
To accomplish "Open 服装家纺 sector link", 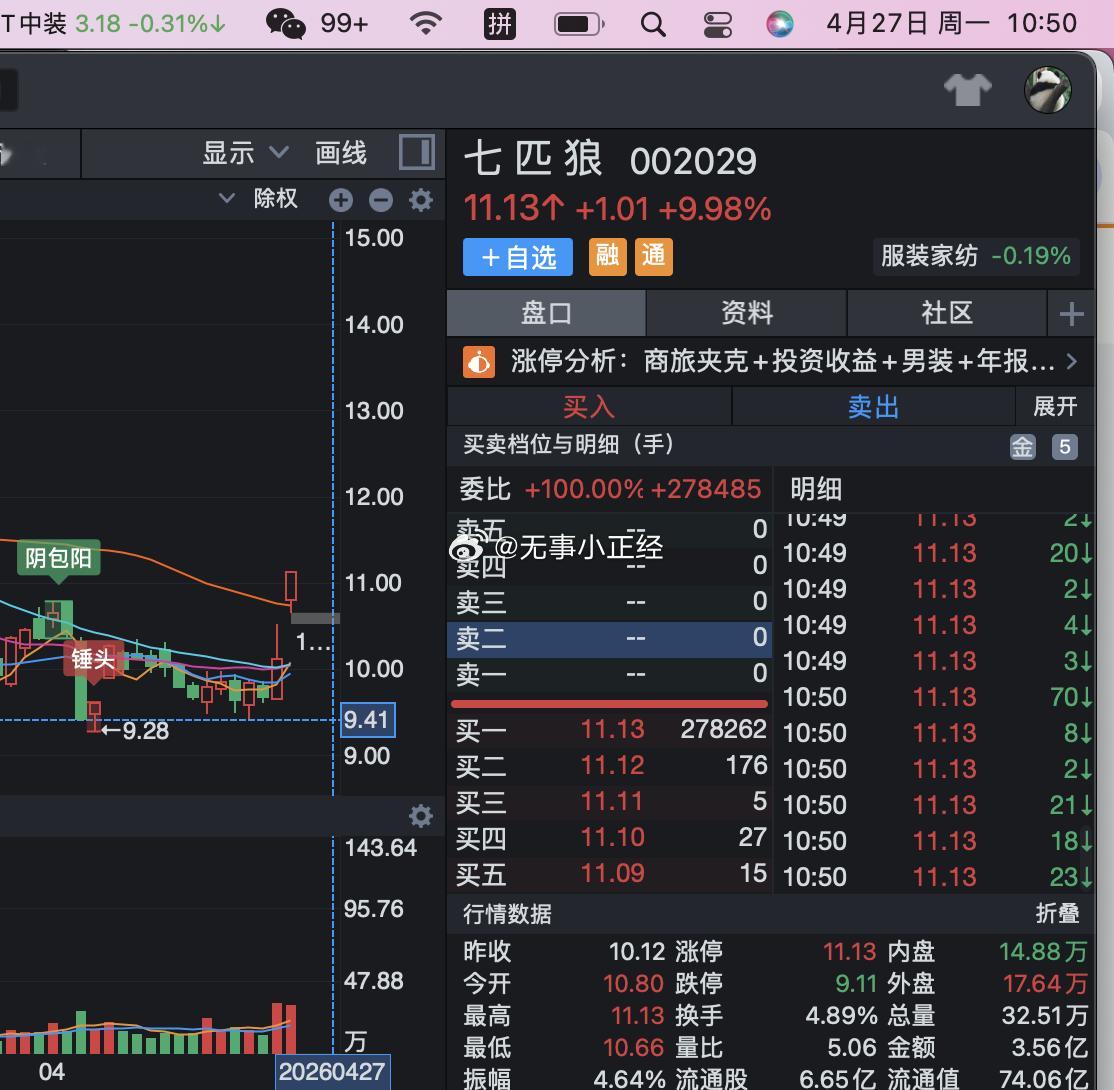I will (x=975, y=256).
